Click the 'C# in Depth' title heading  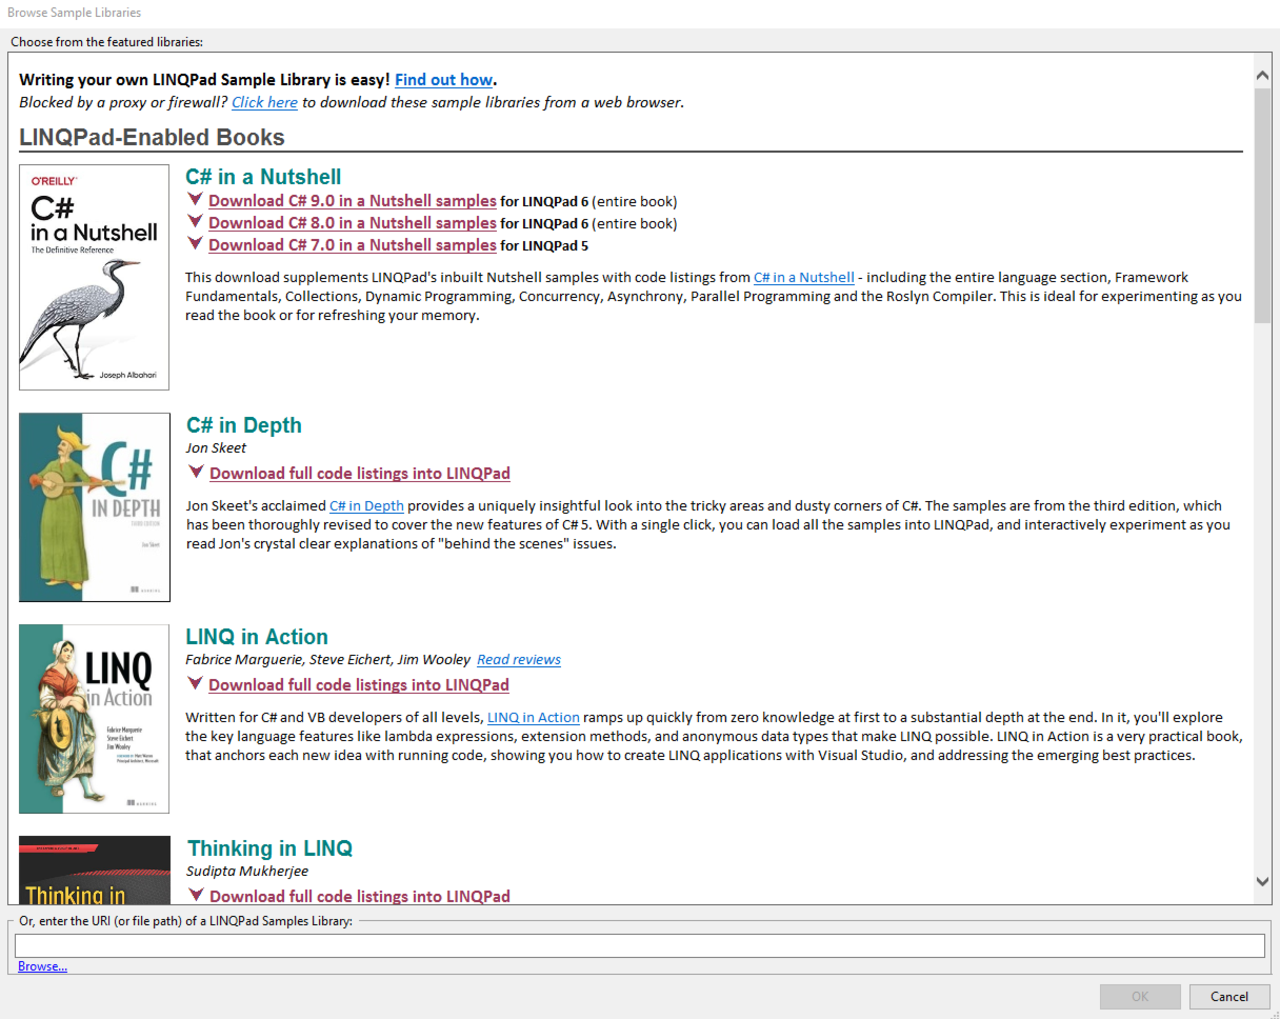pos(244,425)
